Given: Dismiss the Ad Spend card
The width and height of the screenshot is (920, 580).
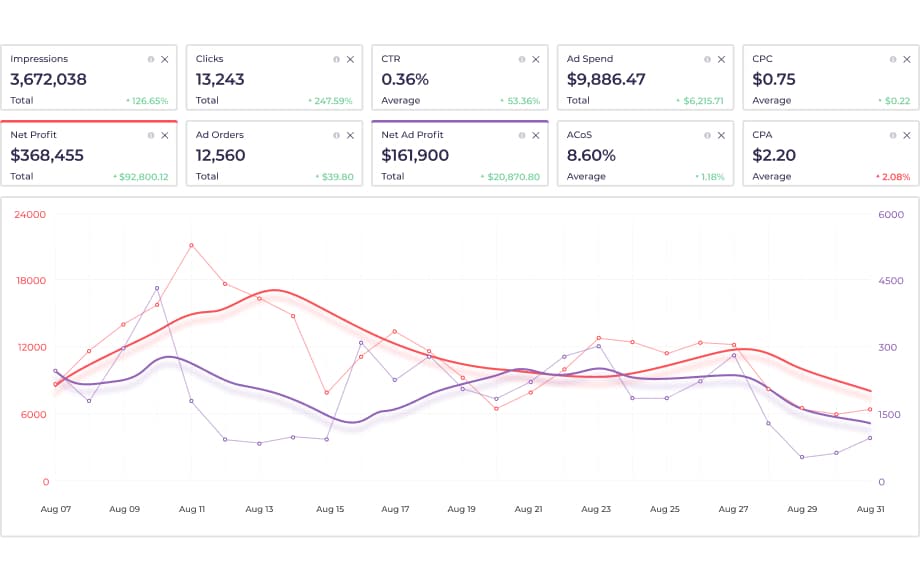Looking at the screenshot, I should click(x=721, y=60).
